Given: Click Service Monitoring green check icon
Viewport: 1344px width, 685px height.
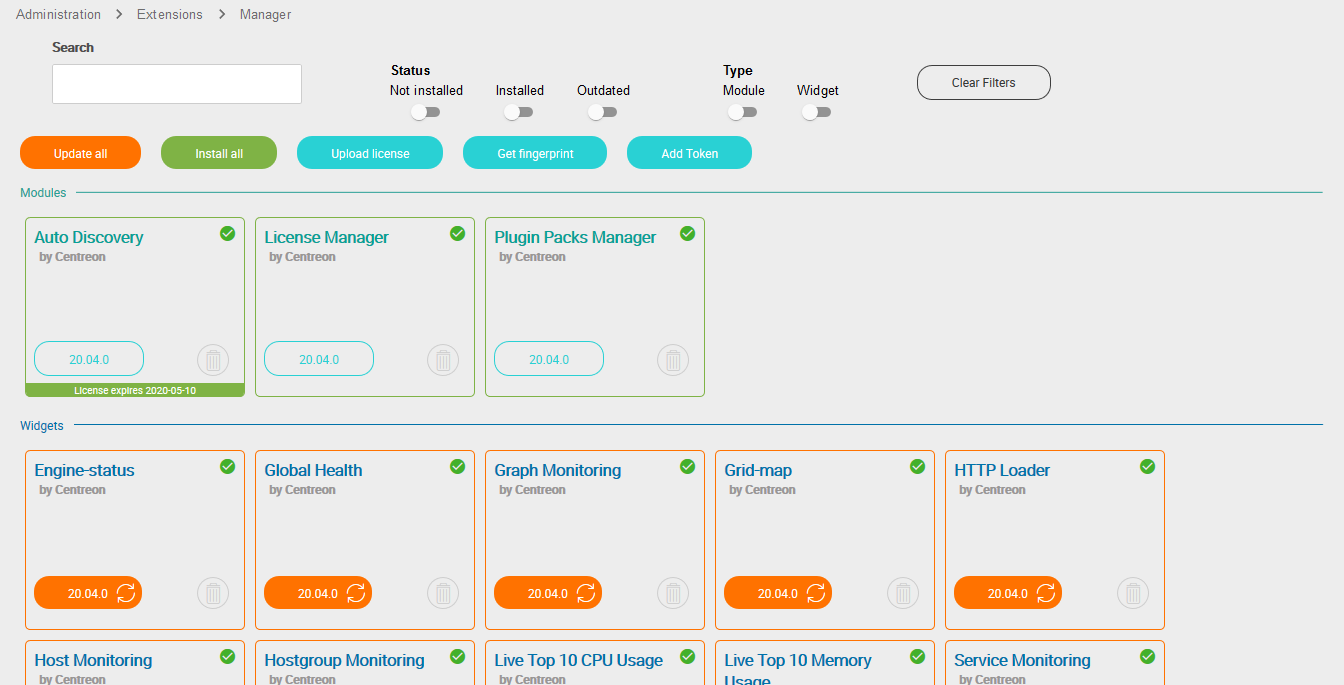Looking at the screenshot, I should click(1147, 656).
